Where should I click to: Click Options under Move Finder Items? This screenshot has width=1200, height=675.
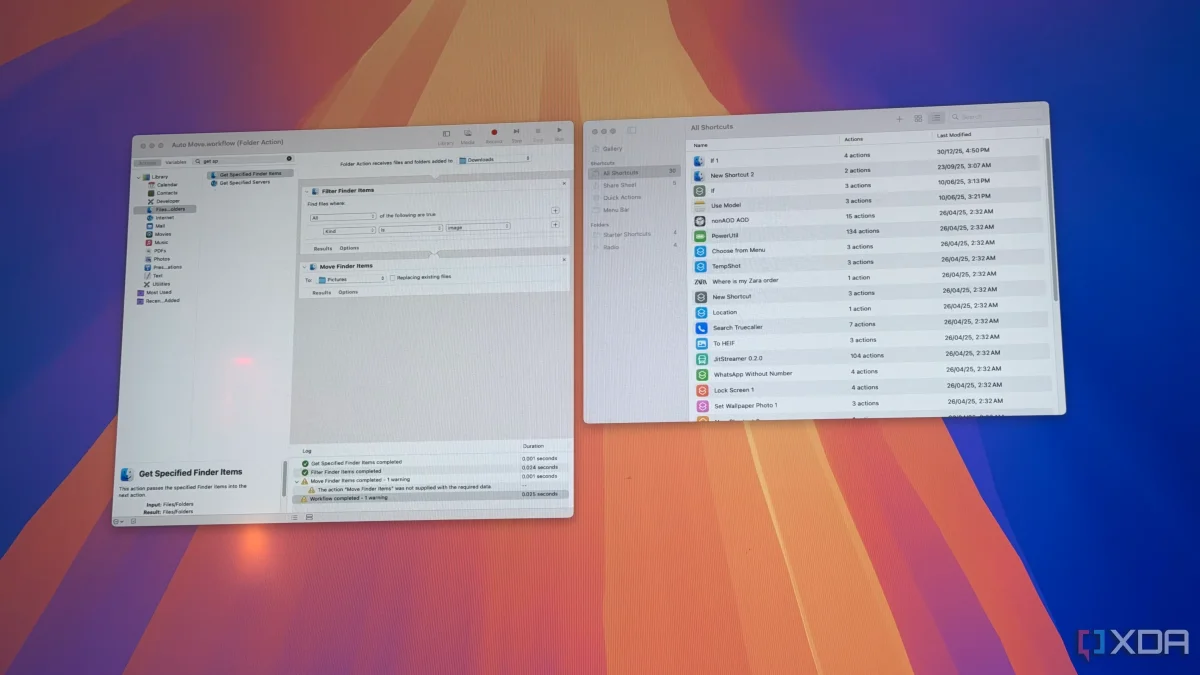tap(348, 292)
